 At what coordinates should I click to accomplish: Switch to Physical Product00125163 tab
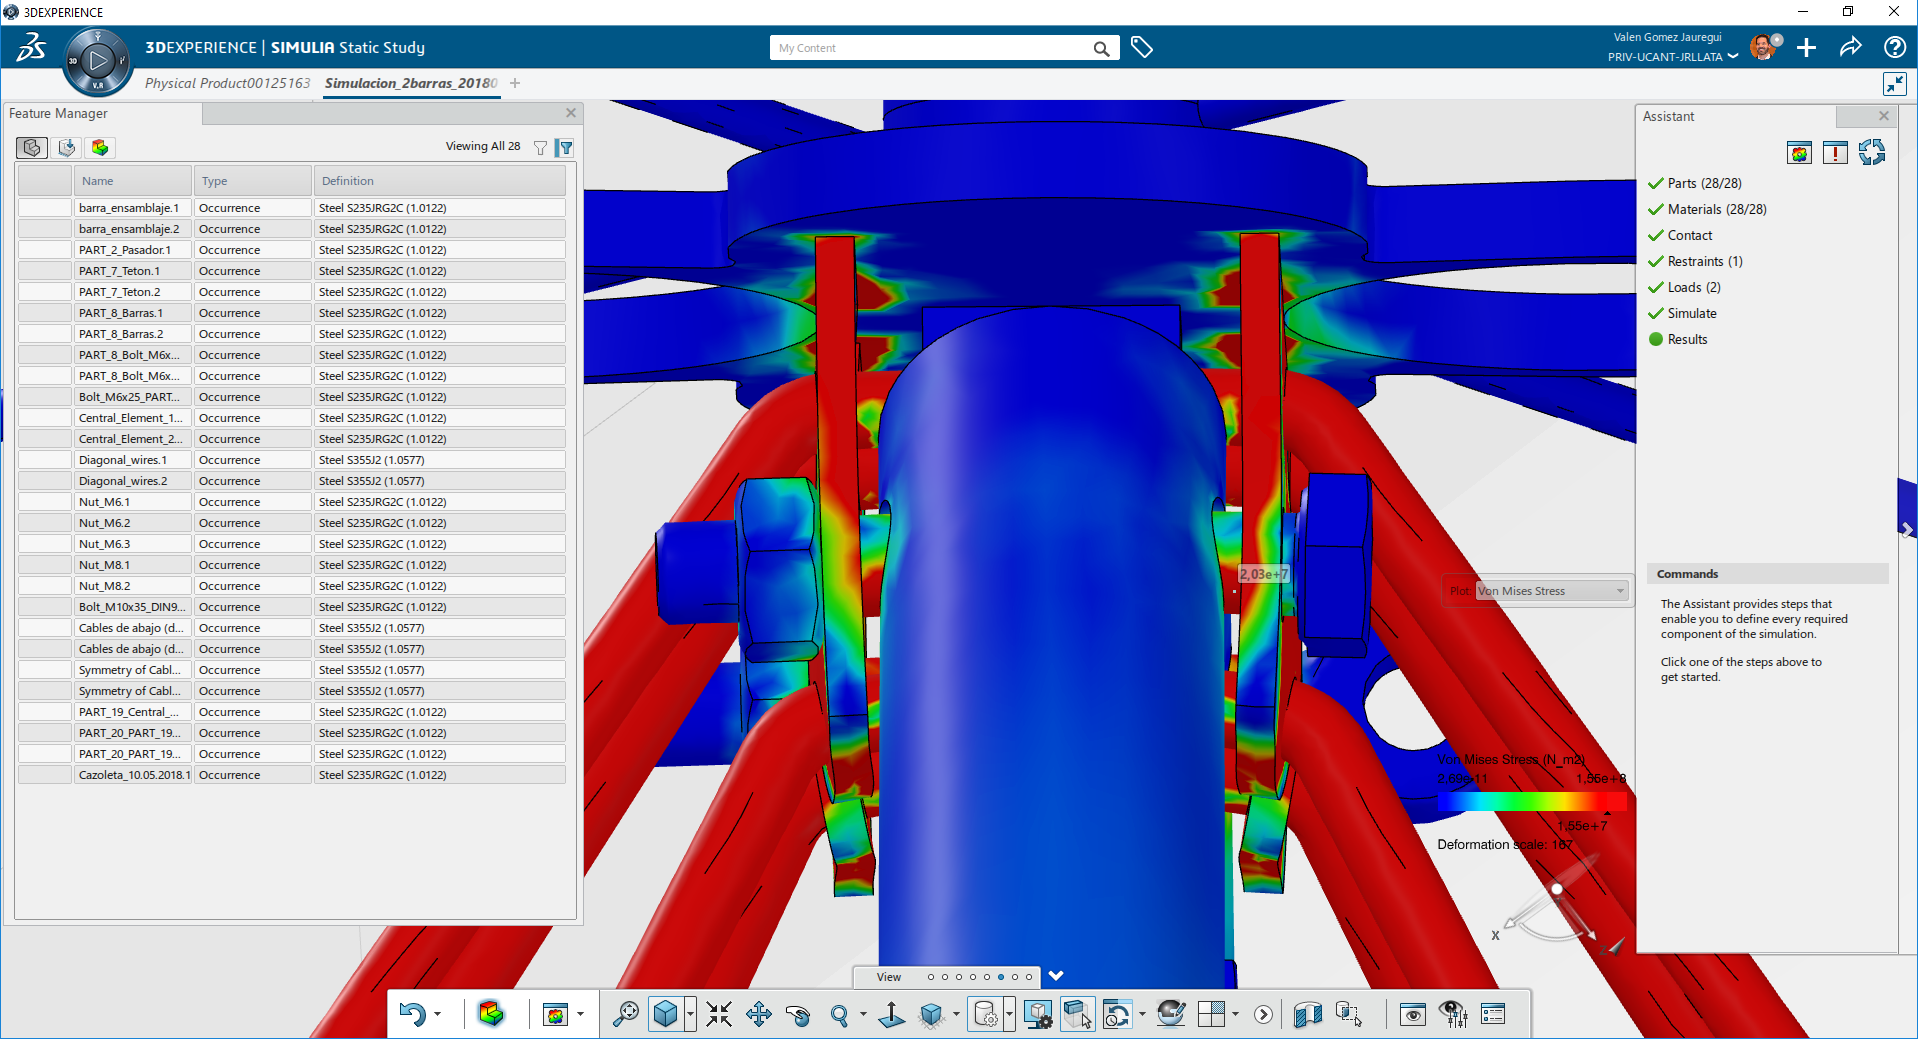[228, 83]
